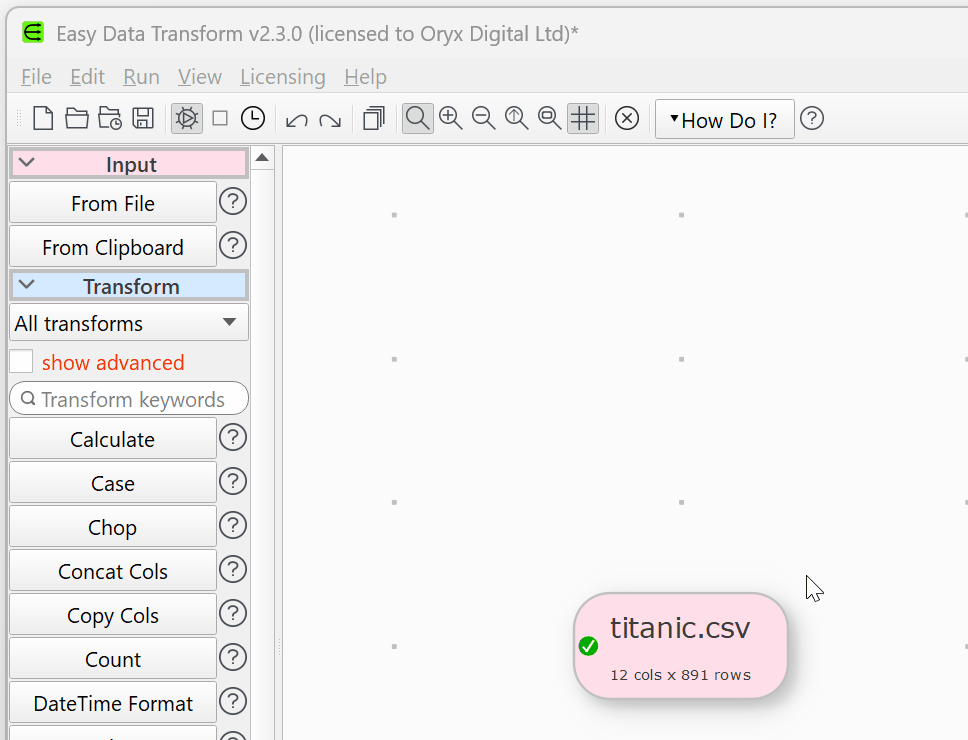Click the Undo arrow icon
Viewport: 968px width, 740px height.
click(296, 119)
